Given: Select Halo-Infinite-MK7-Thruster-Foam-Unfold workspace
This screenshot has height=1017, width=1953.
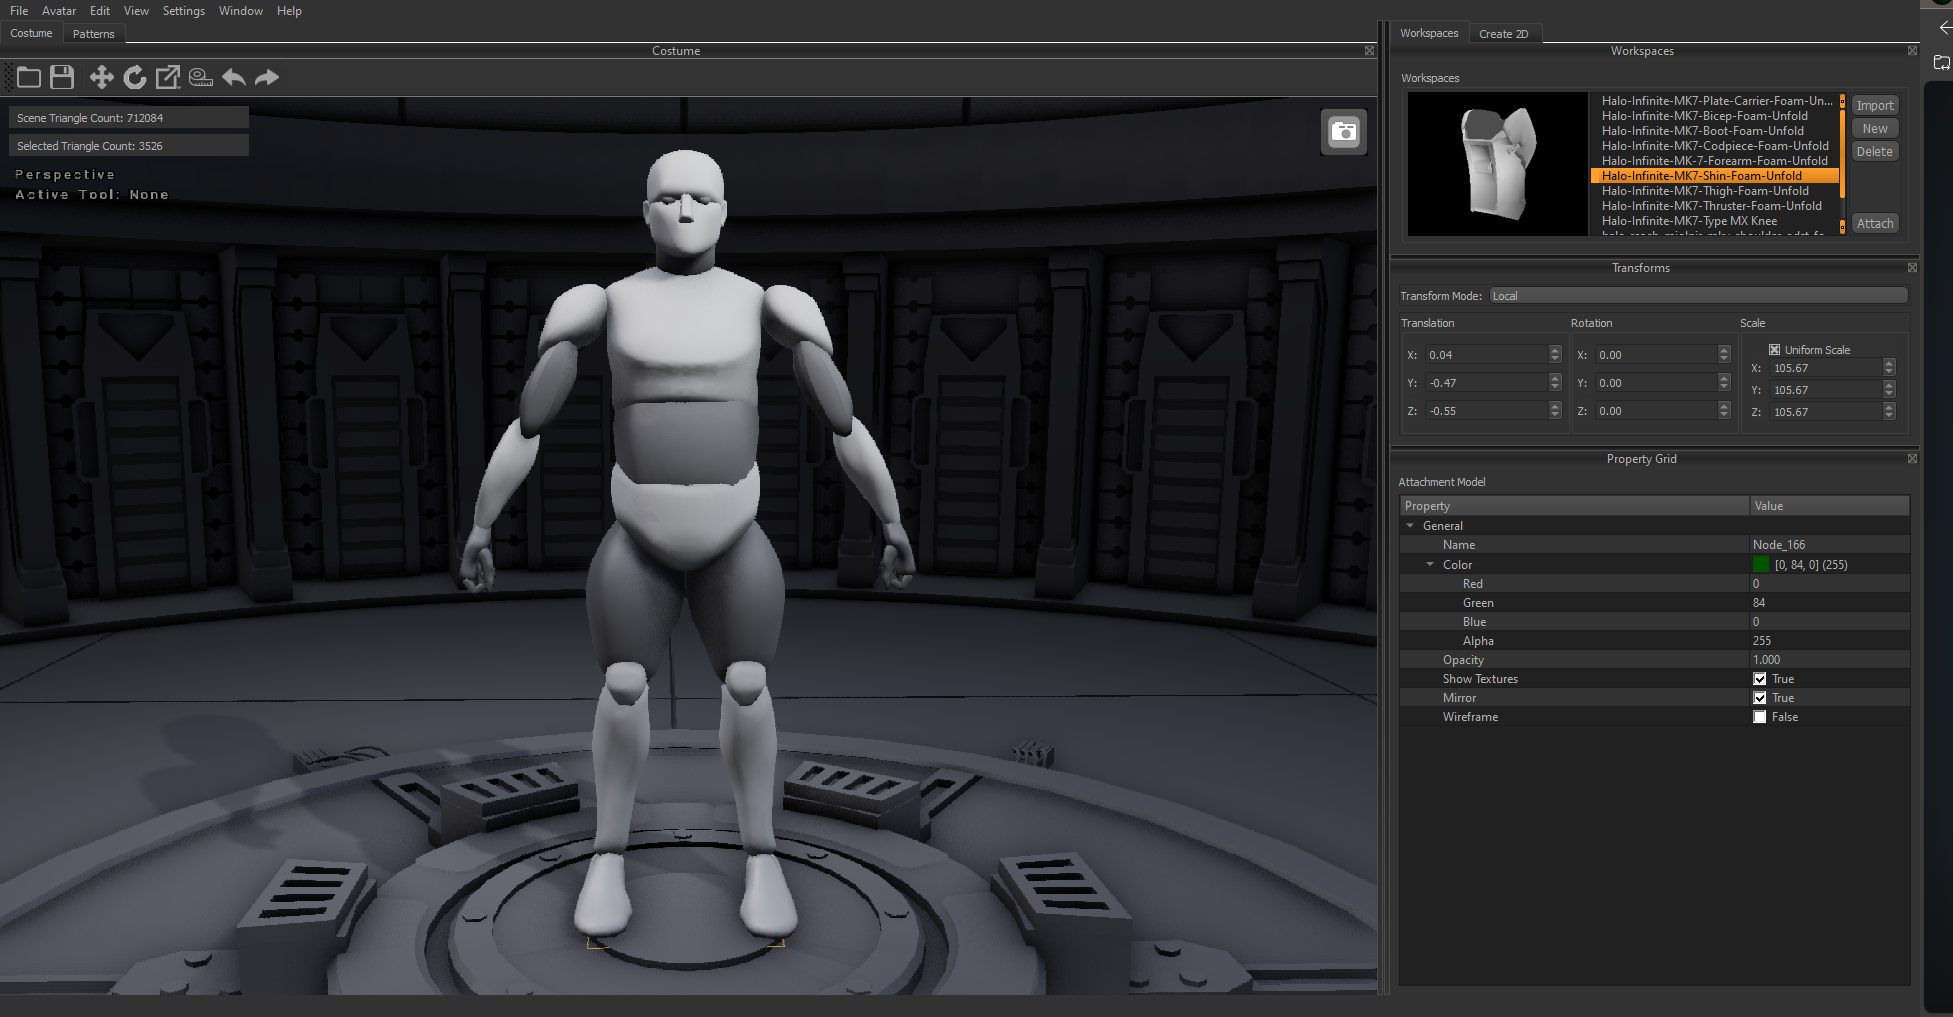Looking at the screenshot, I should coord(1714,206).
